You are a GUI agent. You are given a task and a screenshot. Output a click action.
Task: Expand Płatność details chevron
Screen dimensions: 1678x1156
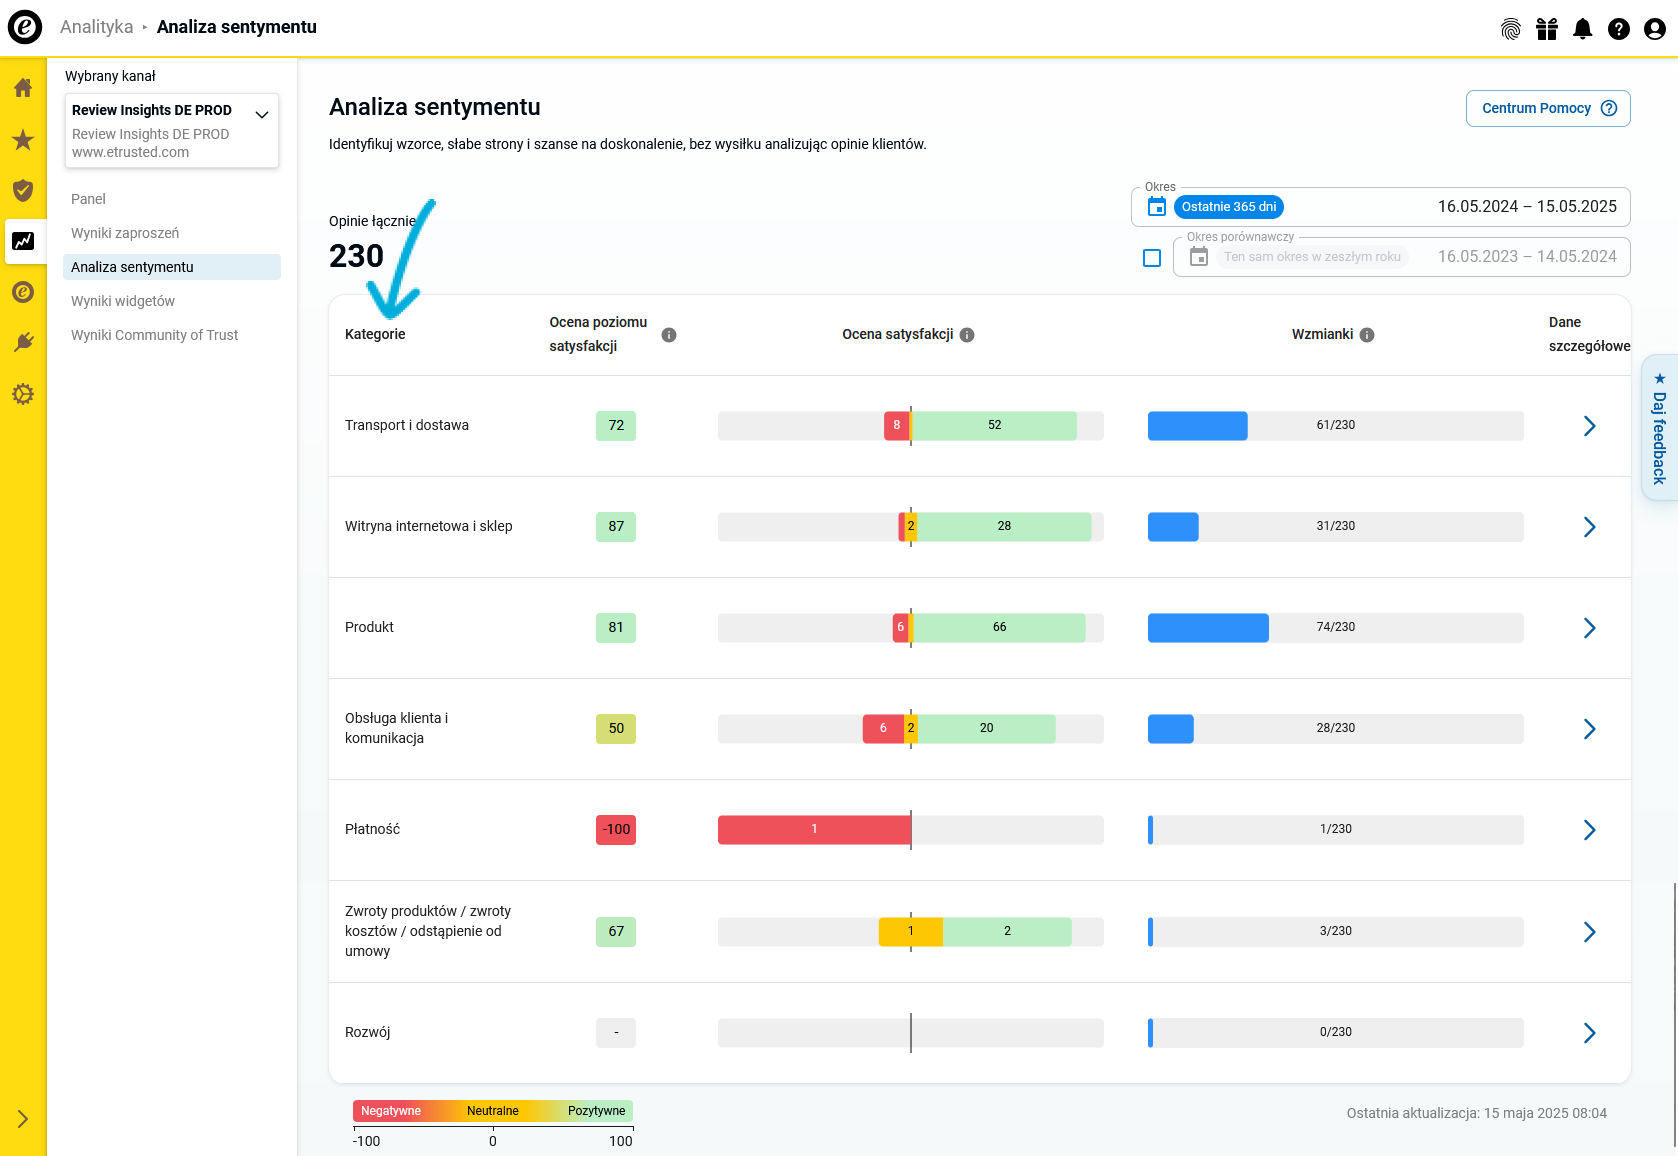pyautogui.click(x=1589, y=830)
